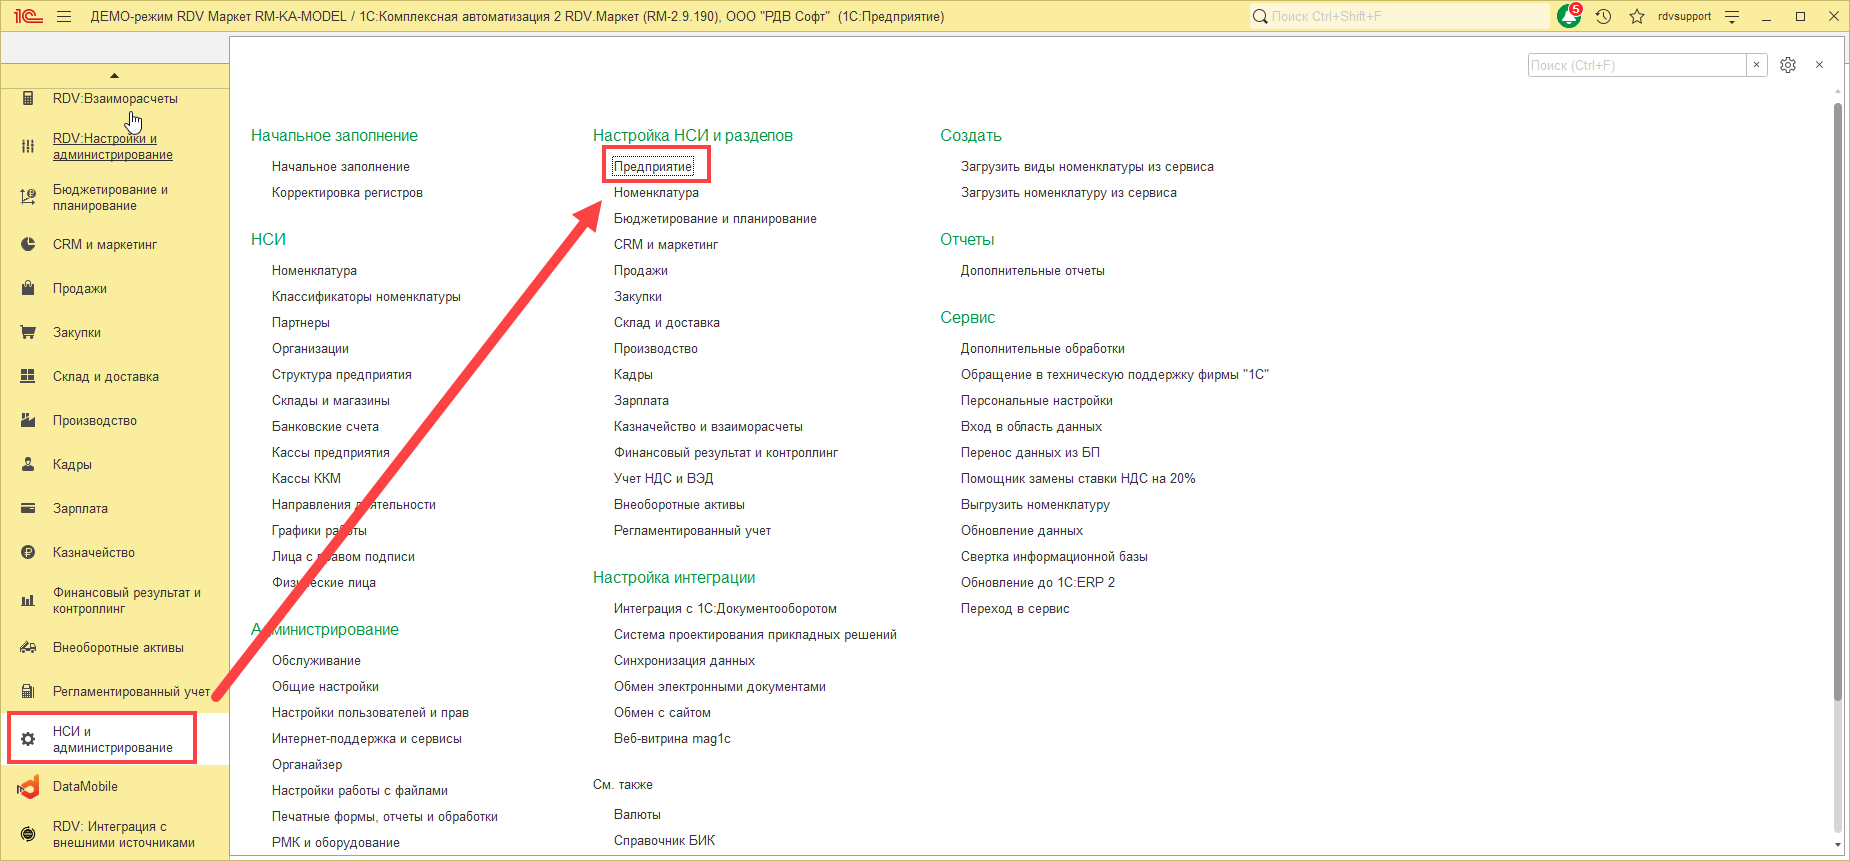Click the Склад и доставка icon
The image size is (1850, 861).
(28, 376)
